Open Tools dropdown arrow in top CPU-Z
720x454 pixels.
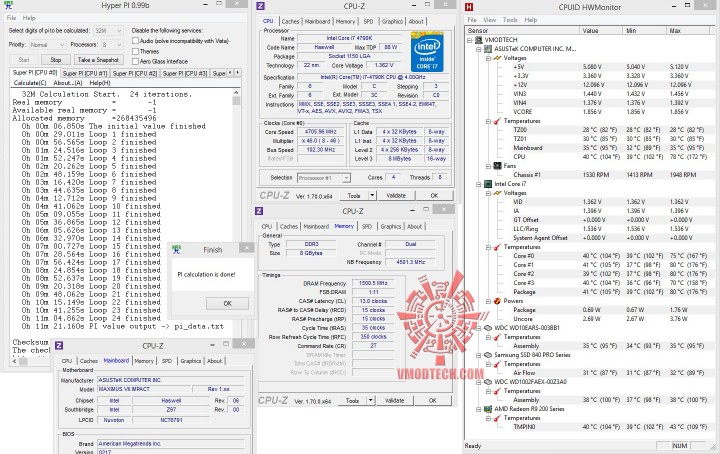(x=372, y=196)
